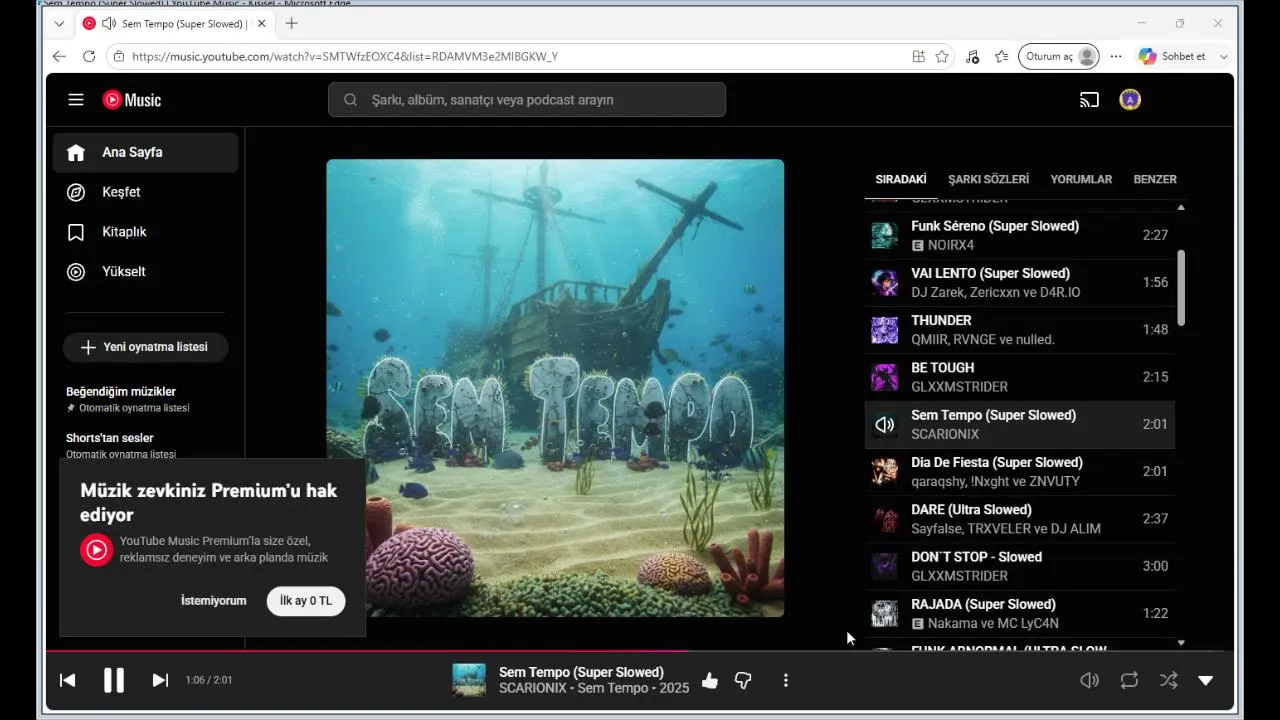Play Funk Séreno (Super Slowed) from the queue
The image size is (1280, 720).
pos(1019,235)
